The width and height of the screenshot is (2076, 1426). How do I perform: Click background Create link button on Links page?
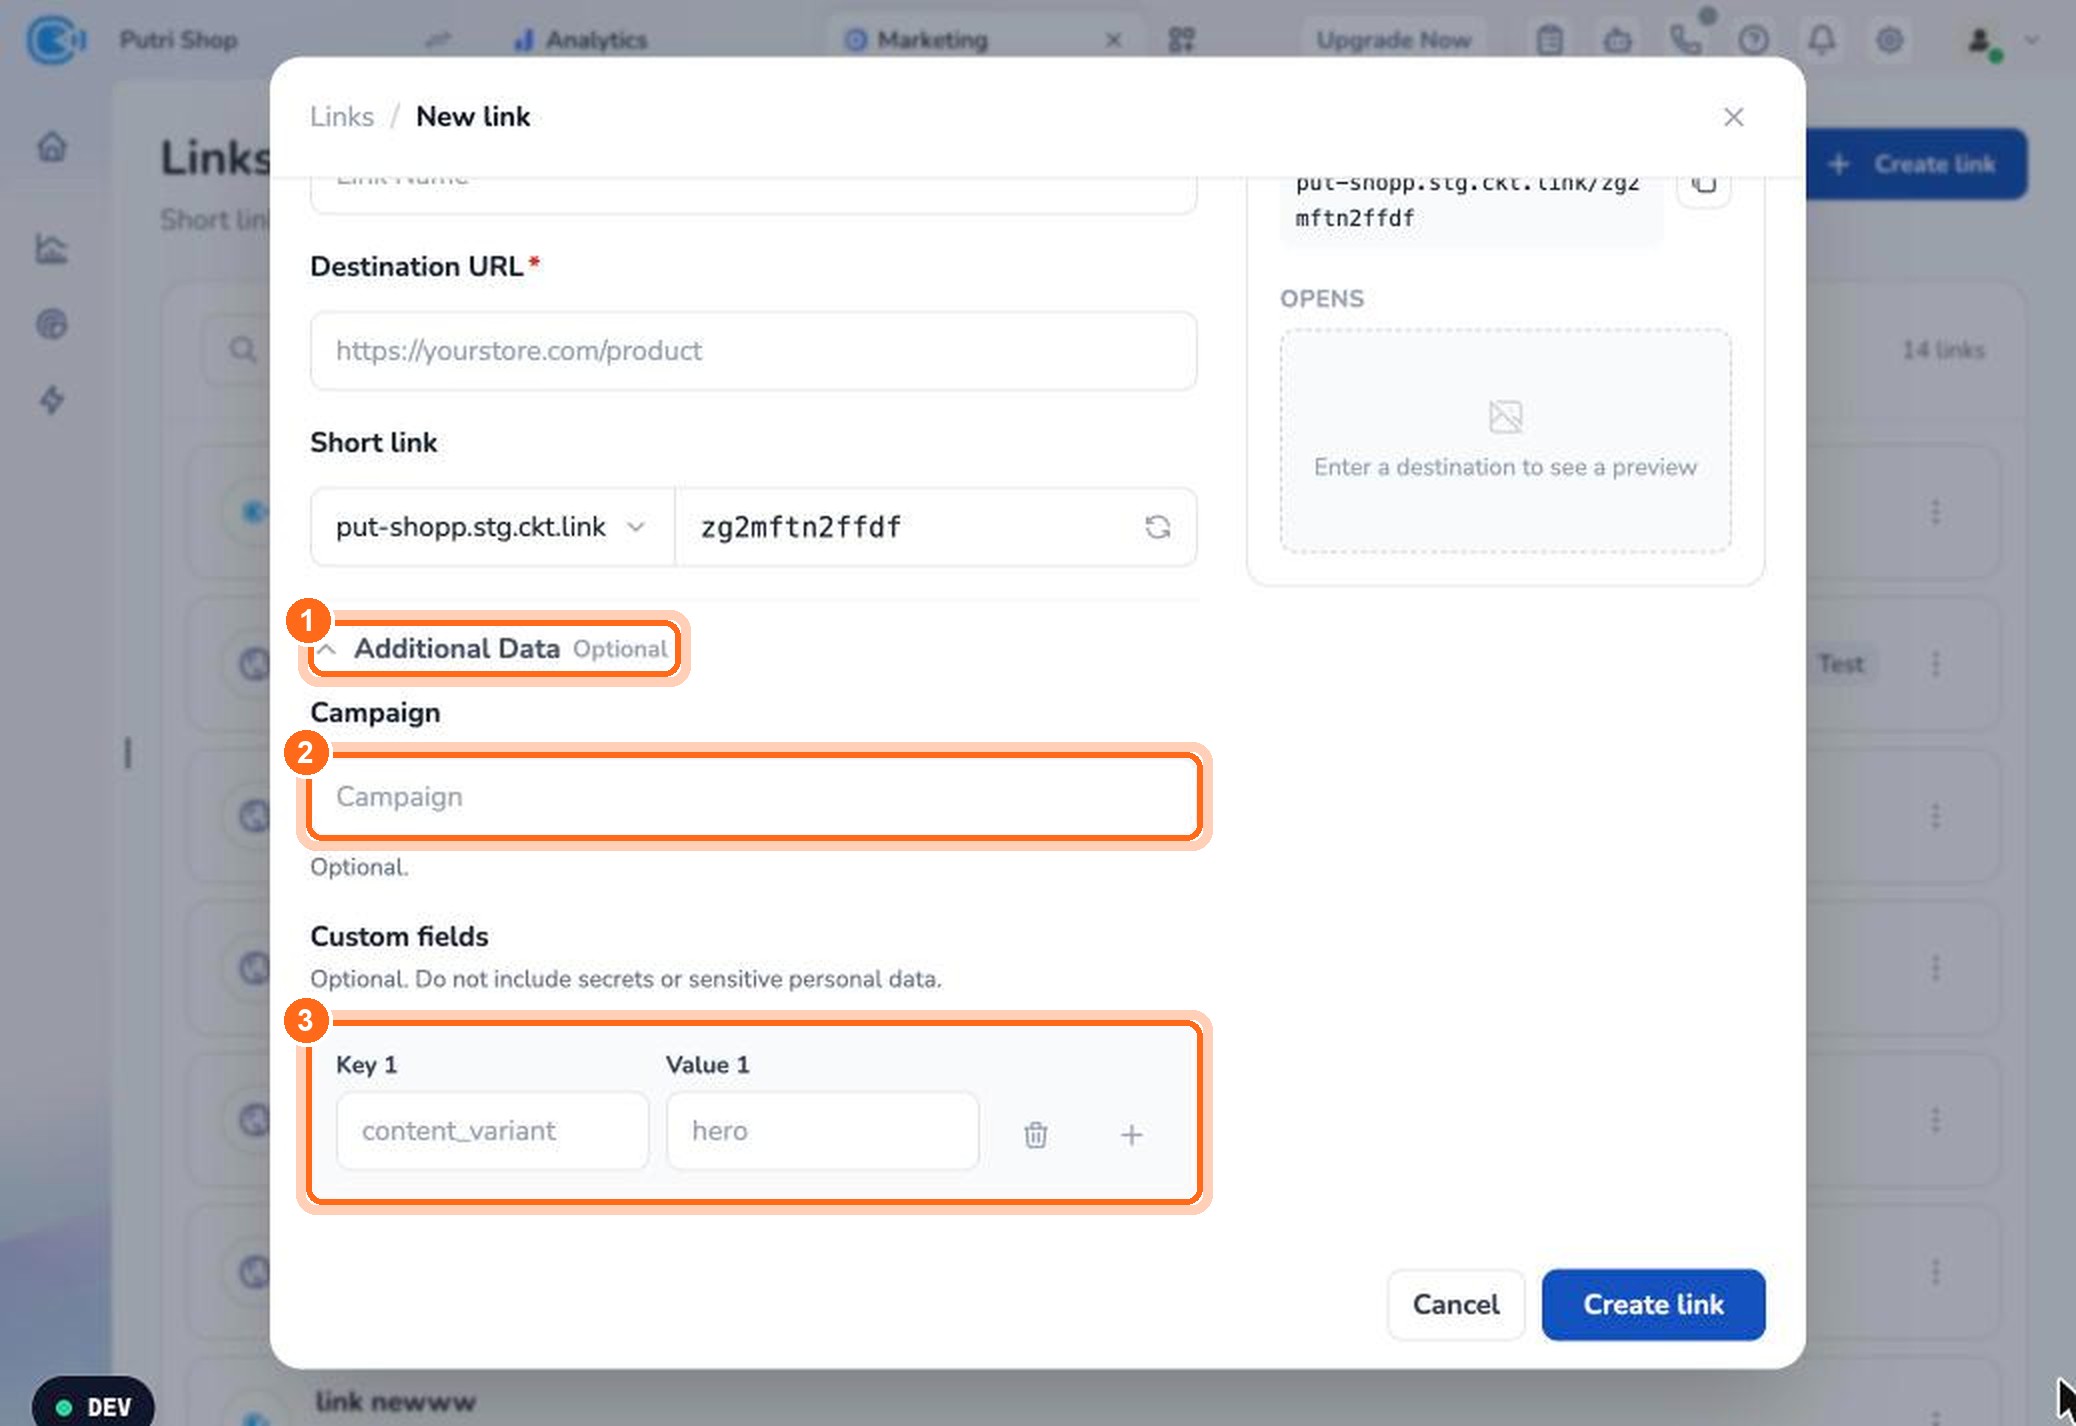1917,164
